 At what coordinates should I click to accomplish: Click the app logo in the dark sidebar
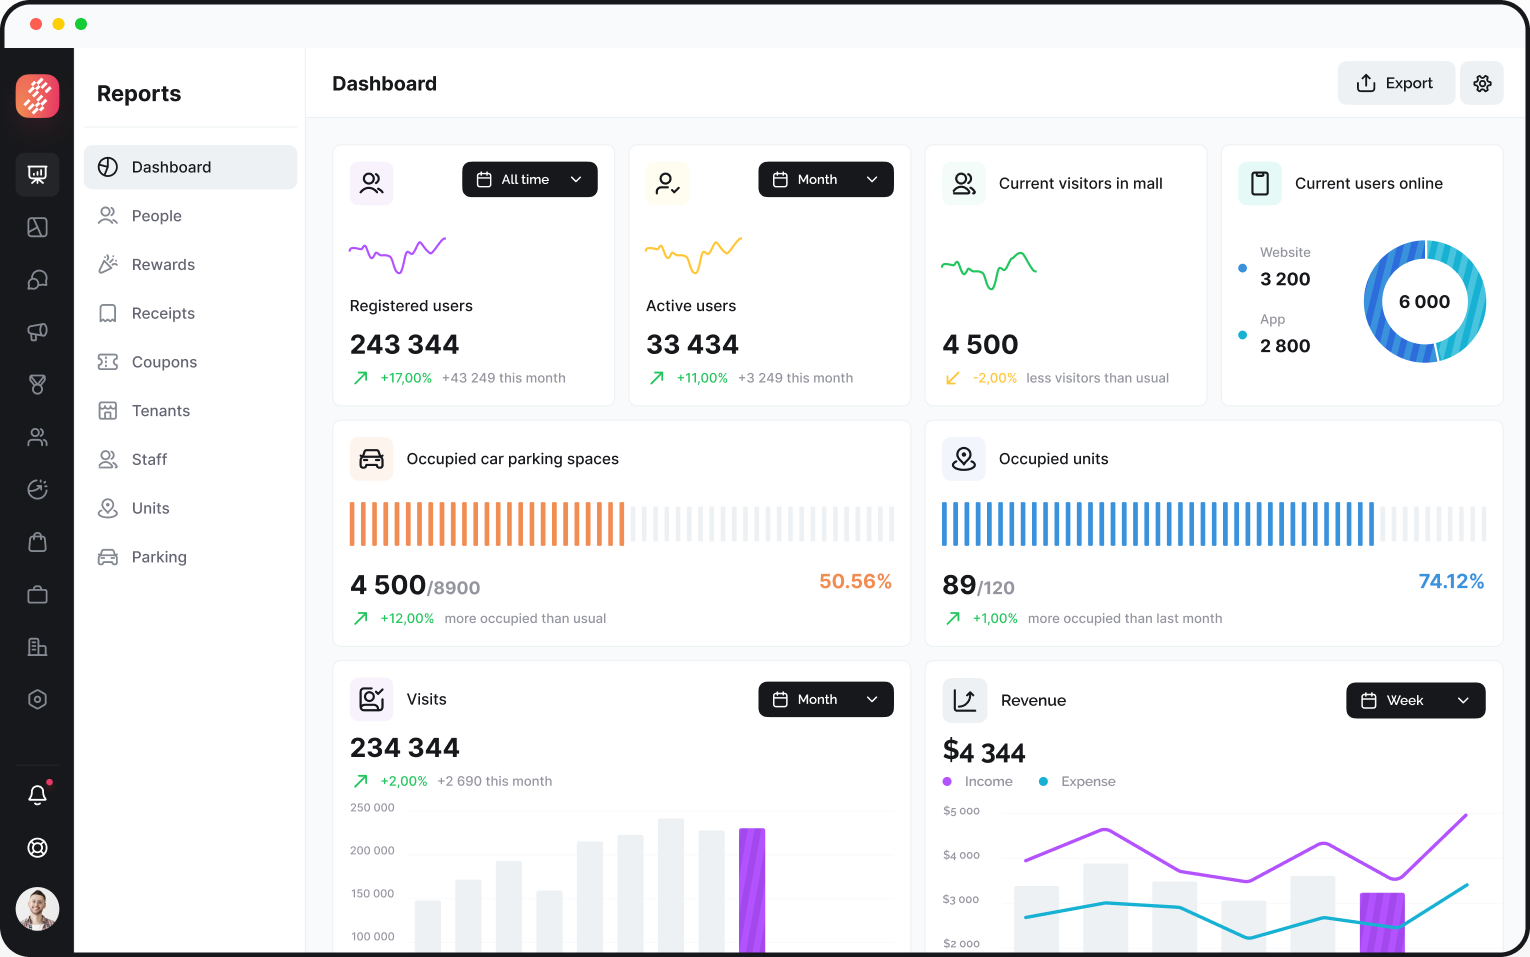pos(37,96)
